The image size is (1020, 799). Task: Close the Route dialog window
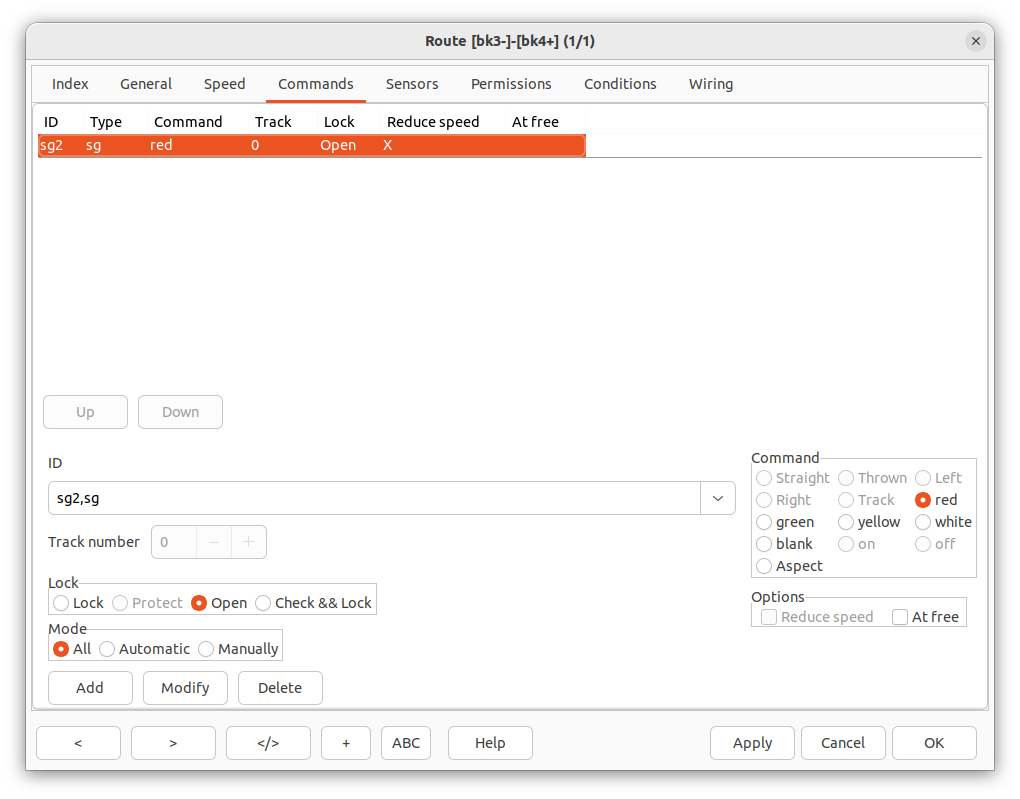[x=975, y=41]
